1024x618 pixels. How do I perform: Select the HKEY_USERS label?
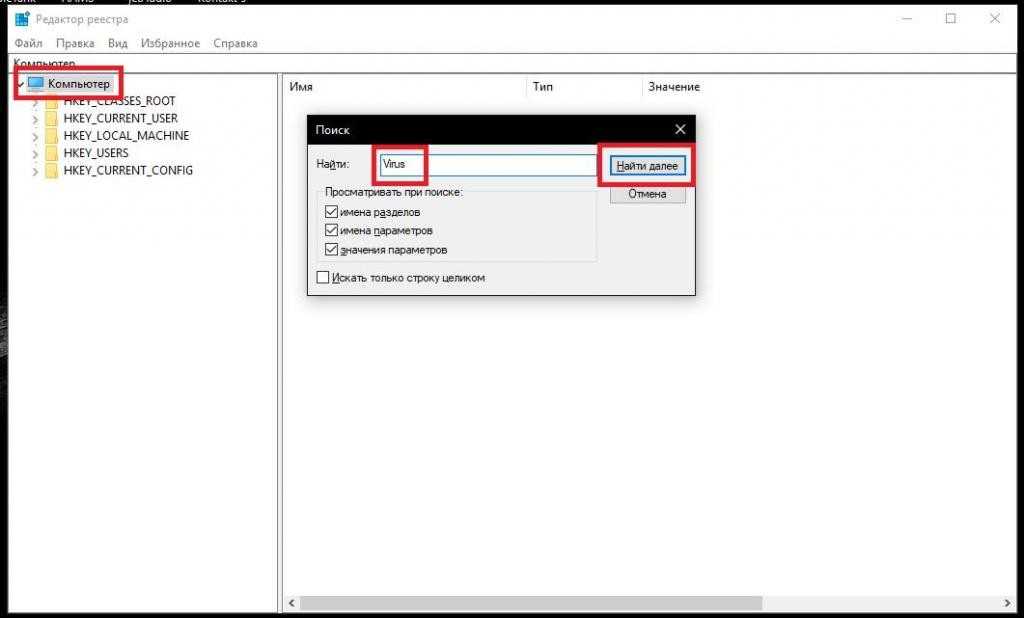coord(96,153)
